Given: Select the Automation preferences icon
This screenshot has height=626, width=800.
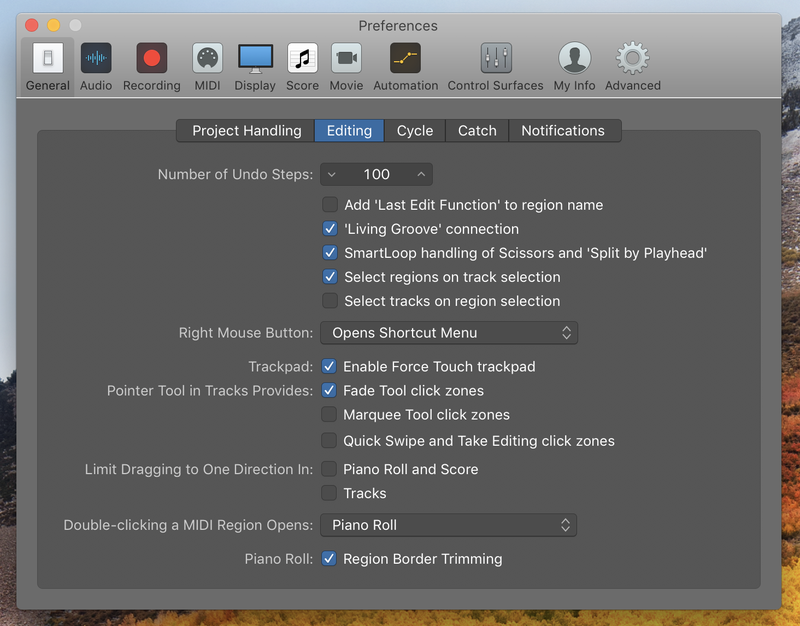Looking at the screenshot, I should 406,58.
